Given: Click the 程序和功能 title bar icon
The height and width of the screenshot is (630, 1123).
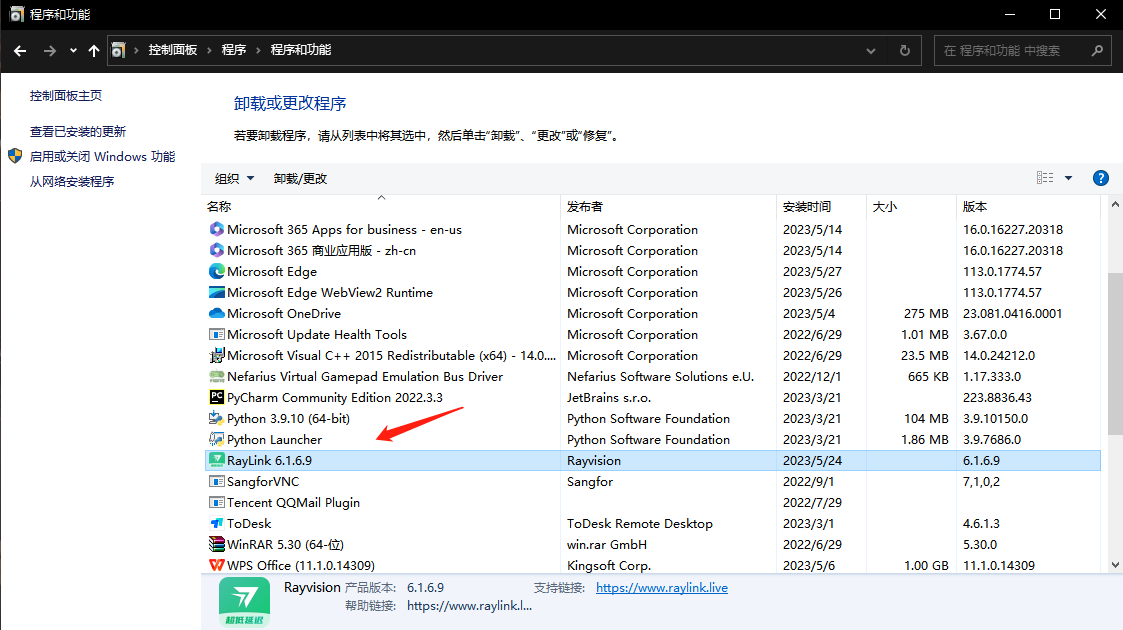Looking at the screenshot, I should (16, 14).
